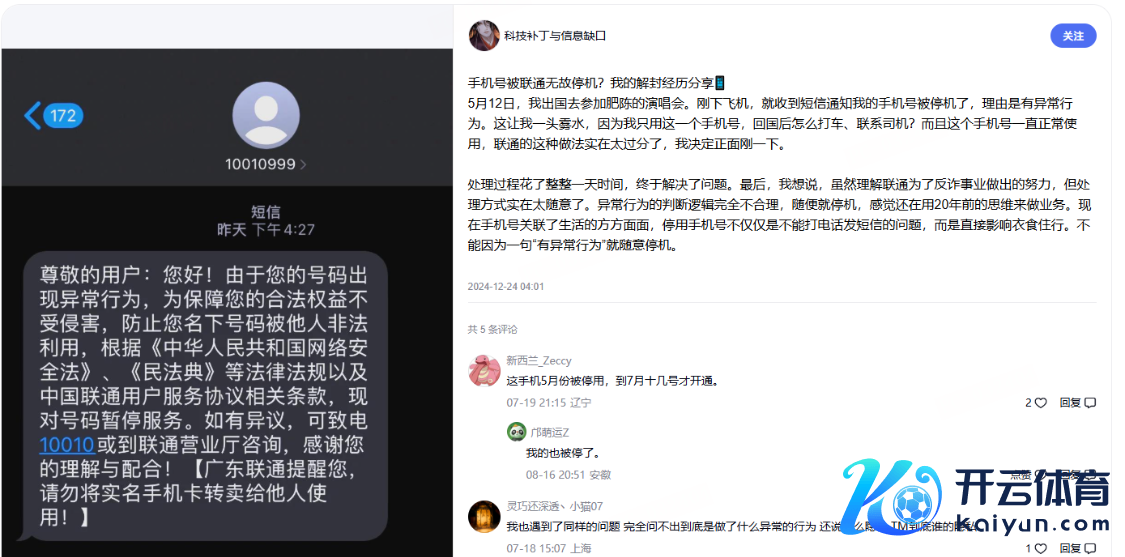Follow the author with 关注 button

point(1073,36)
